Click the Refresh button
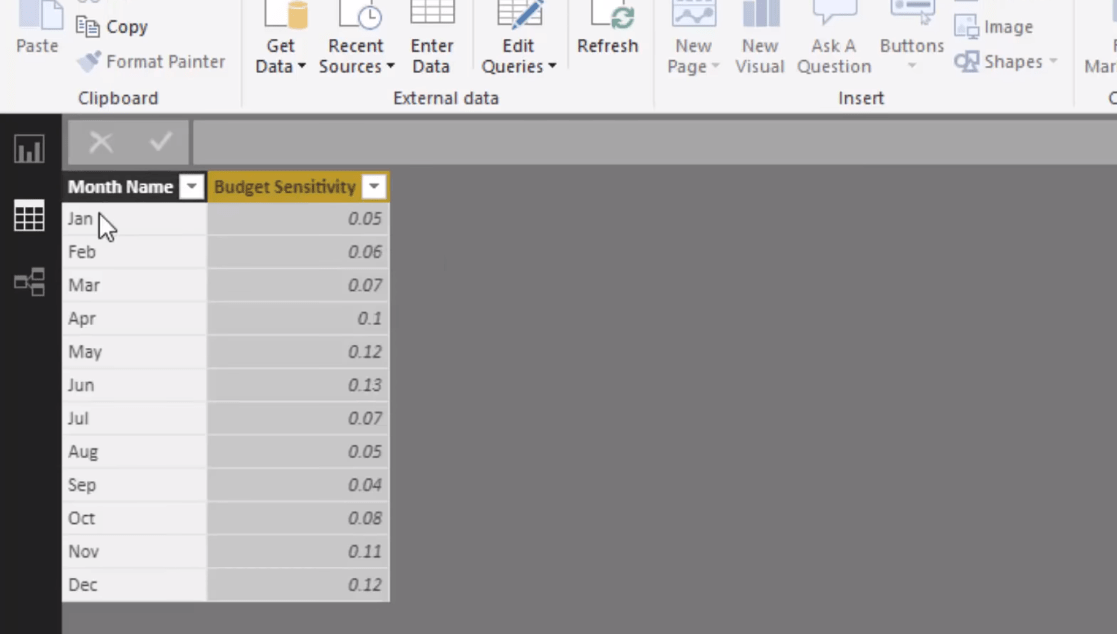The width and height of the screenshot is (1117, 634). click(608, 28)
